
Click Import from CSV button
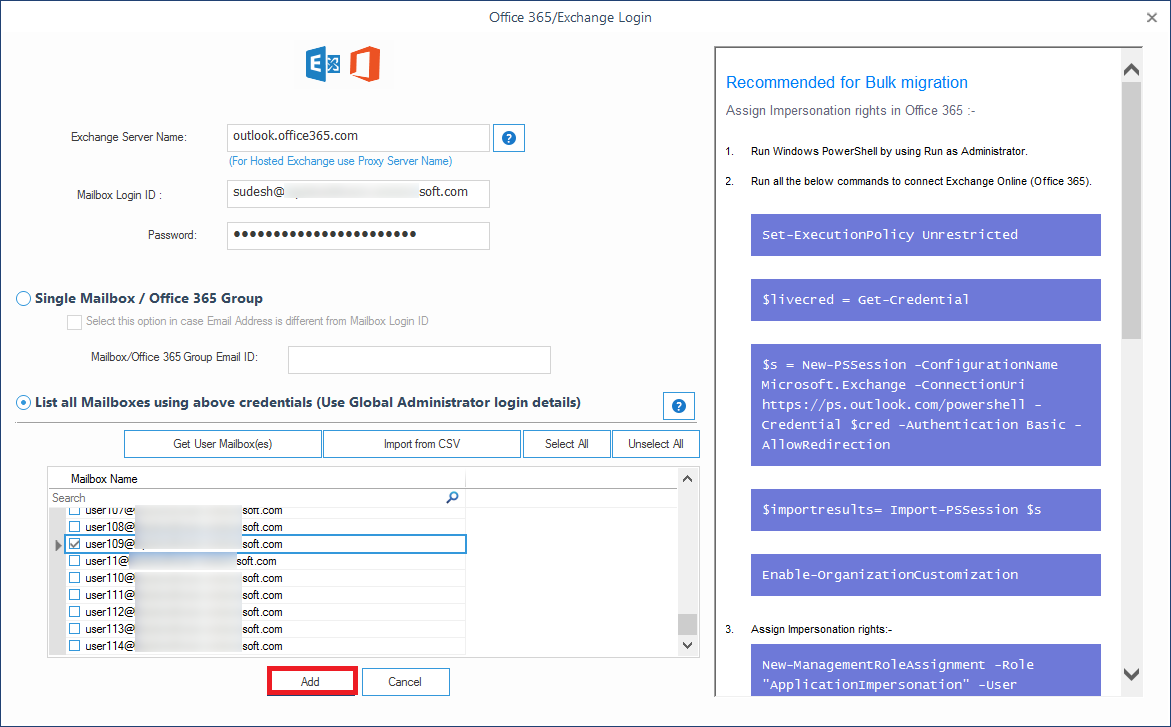422,444
